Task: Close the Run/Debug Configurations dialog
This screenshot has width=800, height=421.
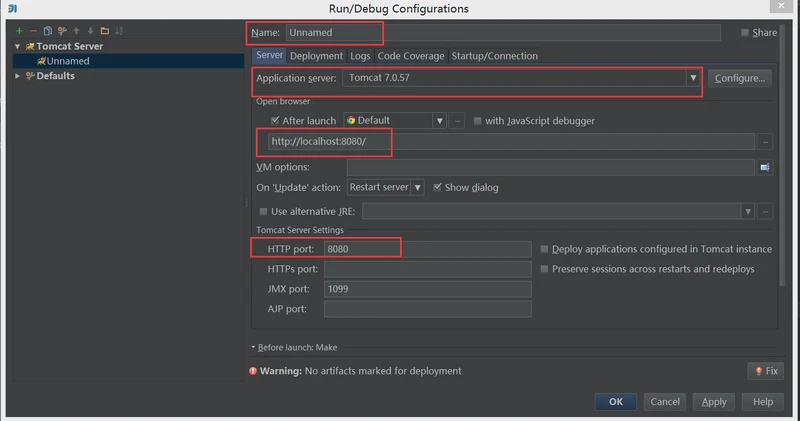Action: coord(781,6)
